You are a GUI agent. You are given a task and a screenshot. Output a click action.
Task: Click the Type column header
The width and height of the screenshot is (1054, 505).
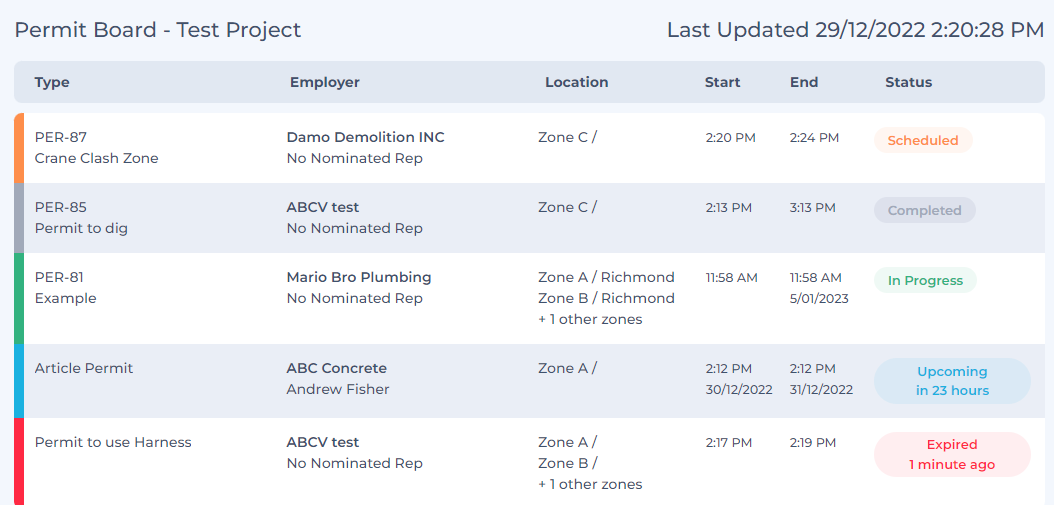click(x=52, y=82)
